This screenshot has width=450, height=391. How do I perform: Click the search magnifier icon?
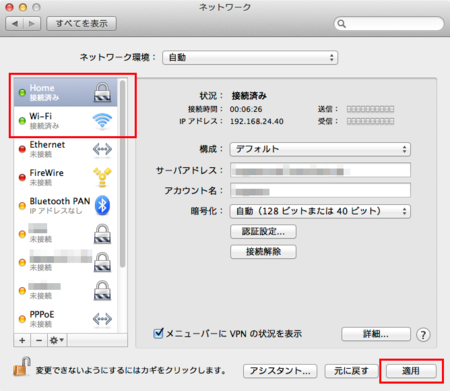pyautogui.click(x=341, y=24)
